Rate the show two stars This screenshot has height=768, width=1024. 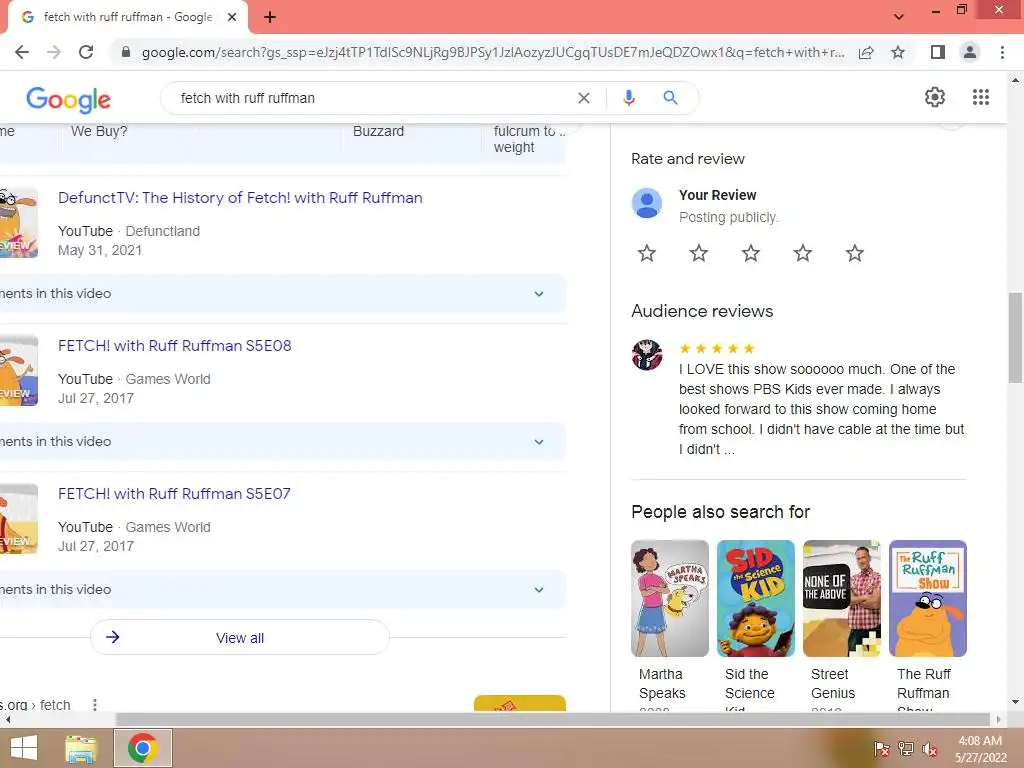click(699, 253)
